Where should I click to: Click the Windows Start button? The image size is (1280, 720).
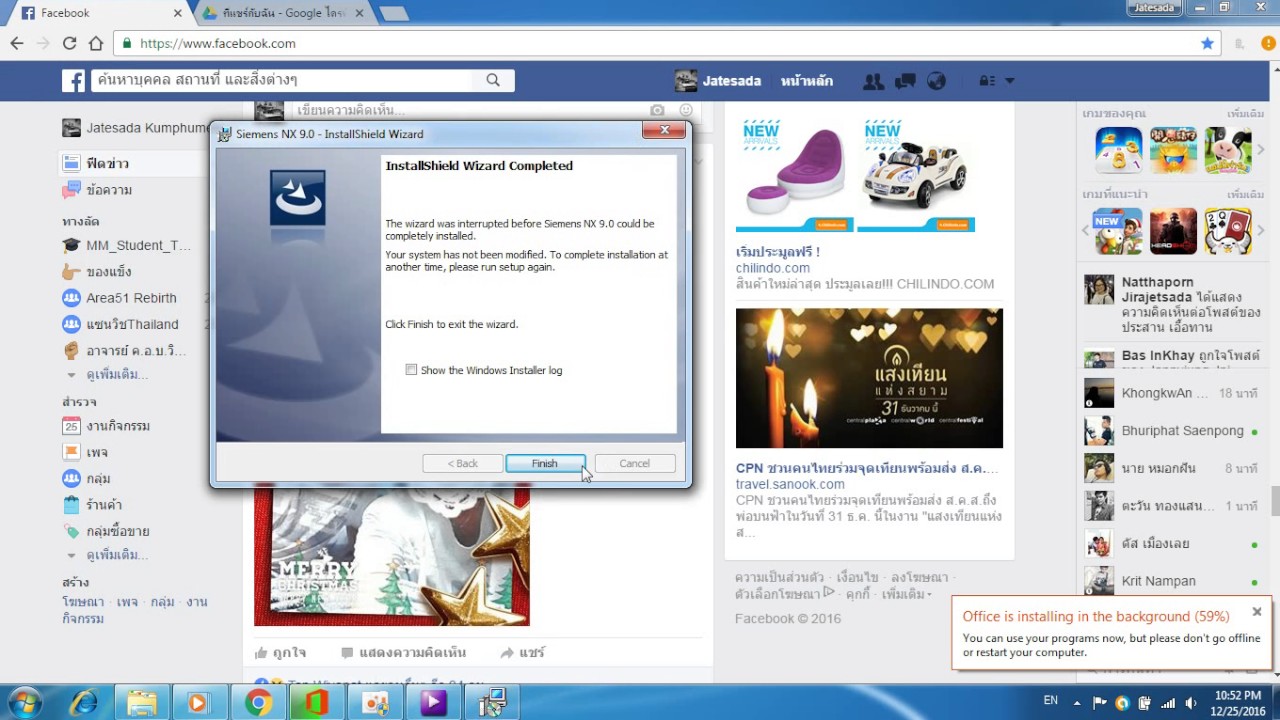point(24,702)
